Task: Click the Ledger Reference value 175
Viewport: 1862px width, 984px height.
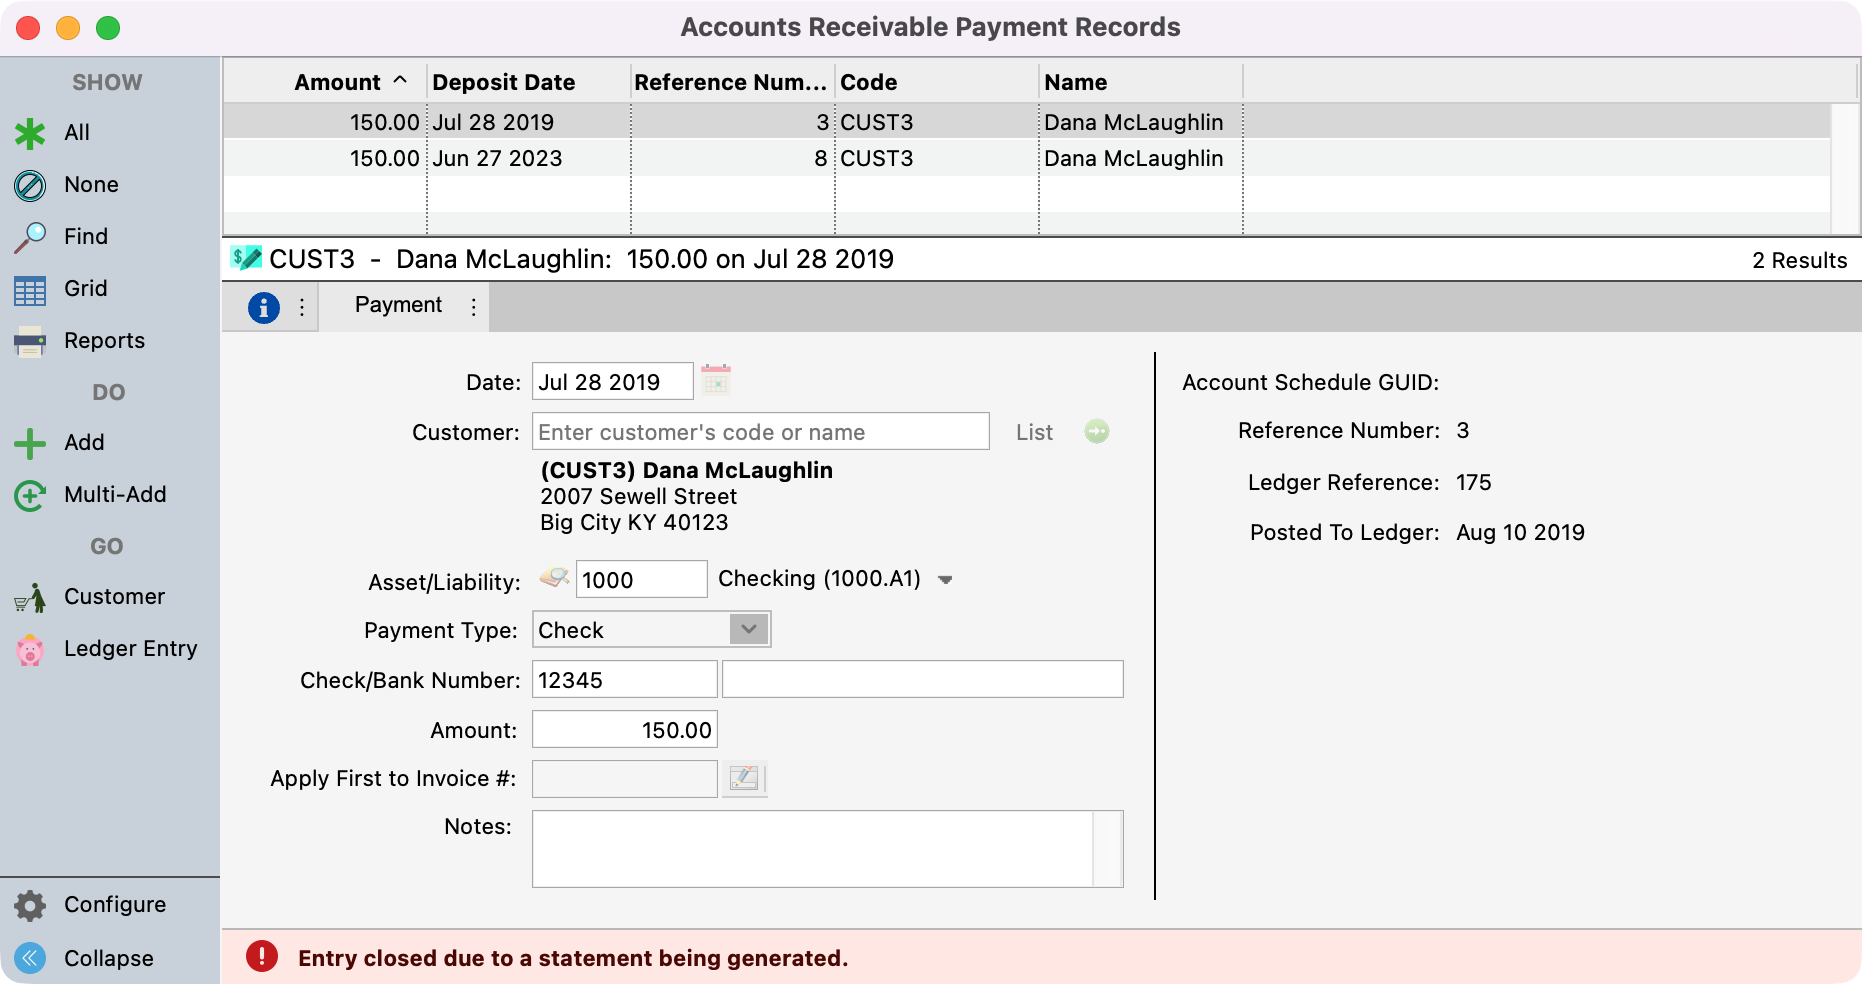Action: pyautogui.click(x=1473, y=482)
